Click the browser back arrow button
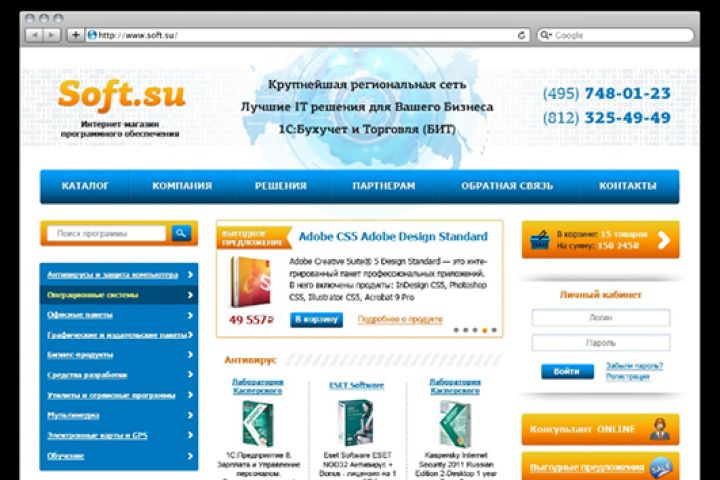The height and width of the screenshot is (480, 720). click(35, 35)
